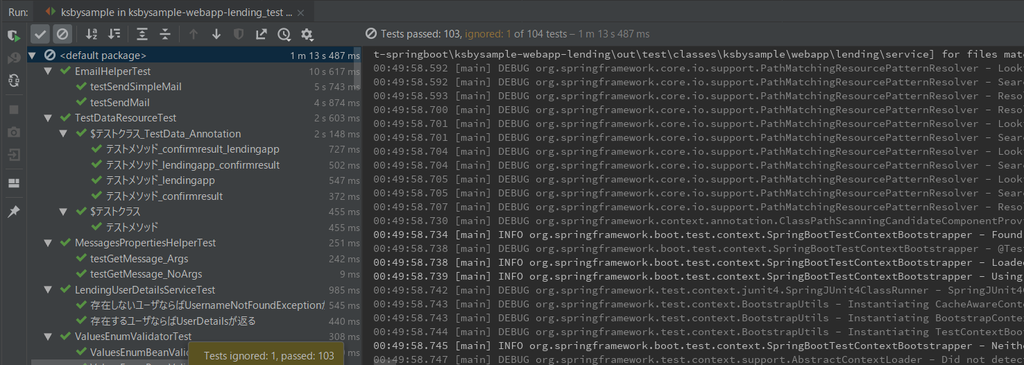1024x365 pixels.
Task: Select TestDataResourceTest class
Action: 125,118
